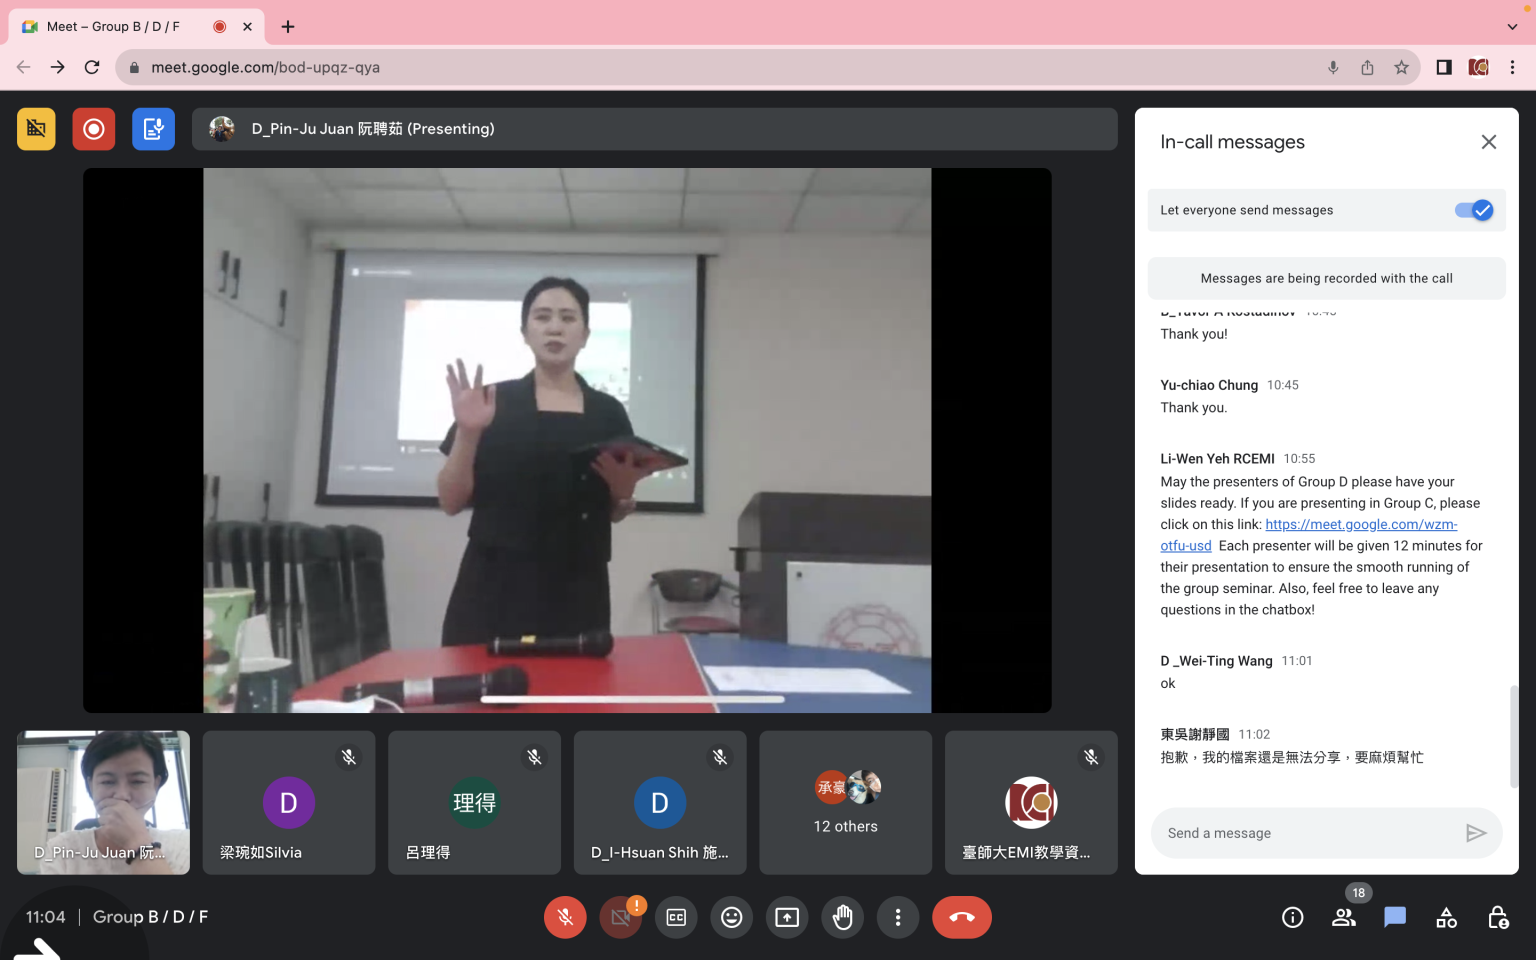
Task: Expand the tab search chevron
Action: coord(1512,27)
